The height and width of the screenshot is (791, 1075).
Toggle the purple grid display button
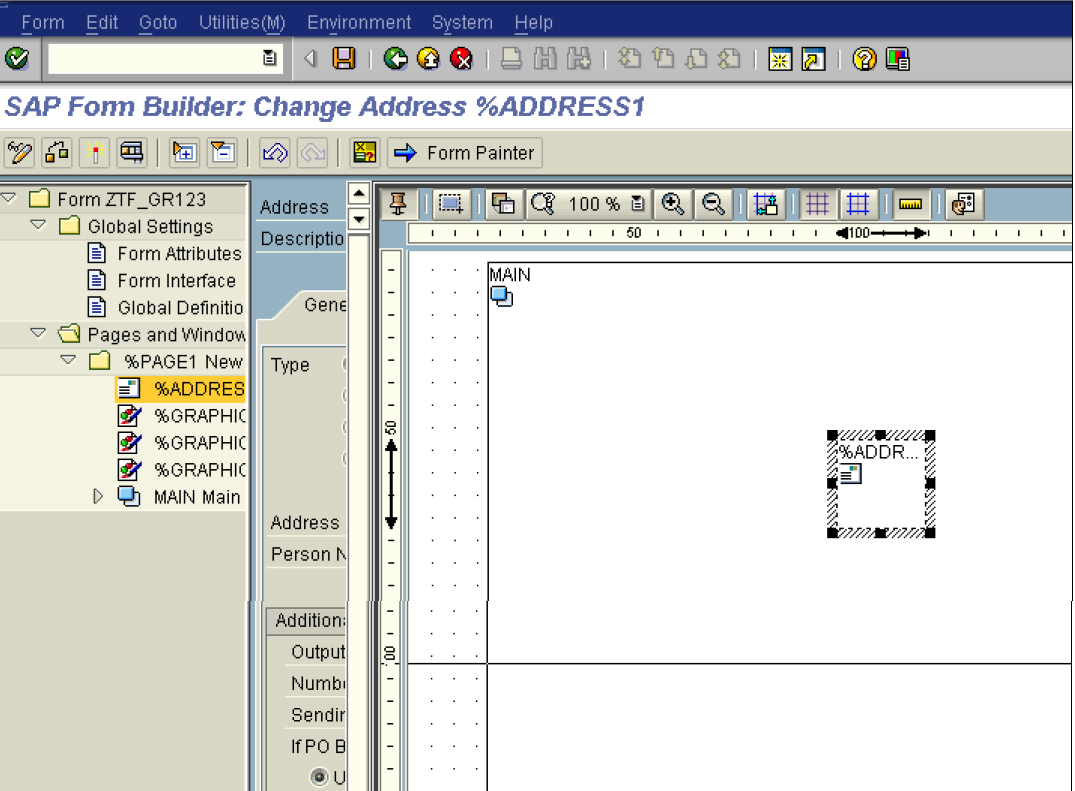coord(817,204)
